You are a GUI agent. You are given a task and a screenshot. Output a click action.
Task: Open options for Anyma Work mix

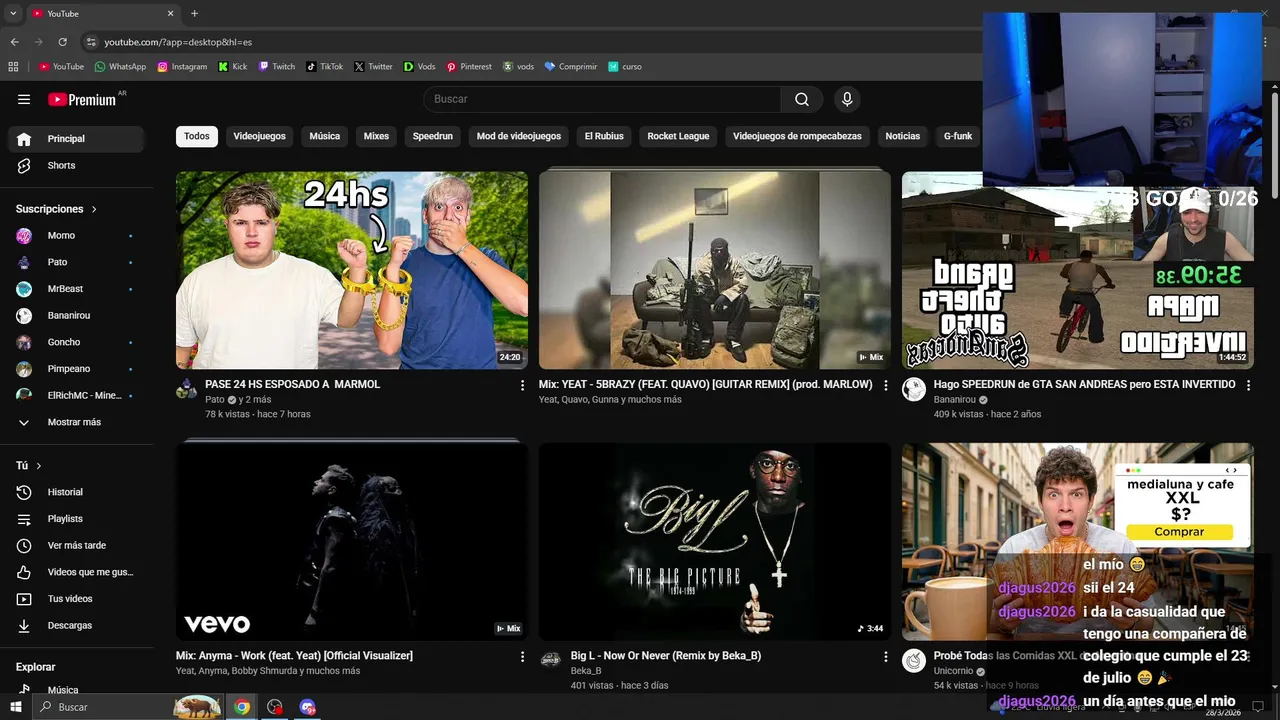(522, 657)
